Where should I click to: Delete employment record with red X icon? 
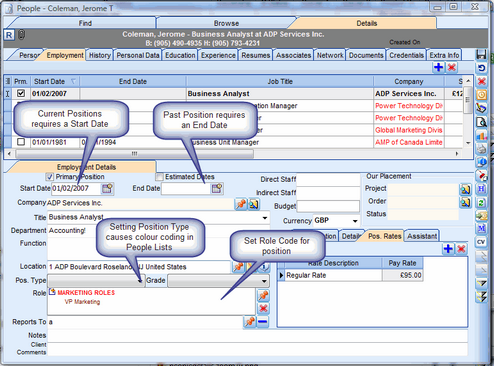[x=452, y=67]
